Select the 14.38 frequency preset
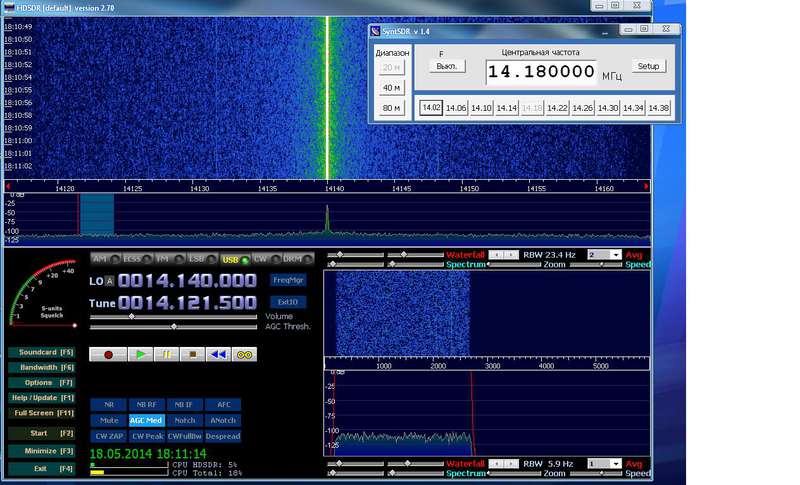Image resolution: width=800 pixels, height=485 pixels. [659, 108]
